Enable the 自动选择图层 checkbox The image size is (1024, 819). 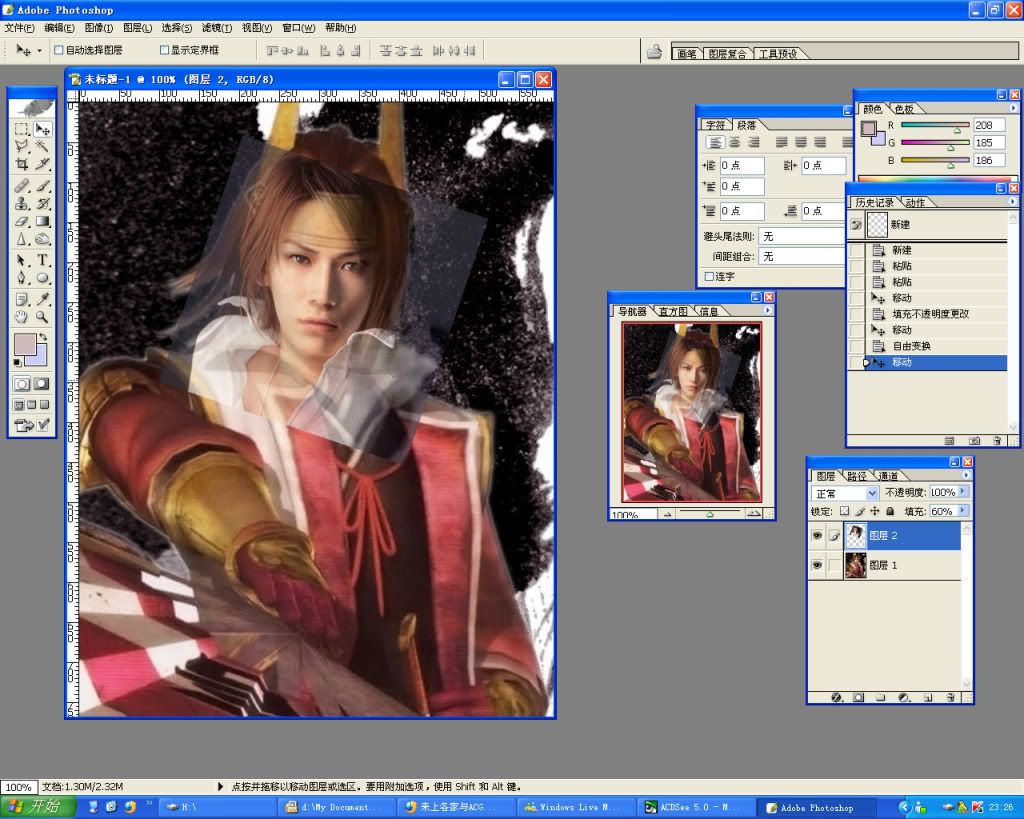tap(59, 50)
